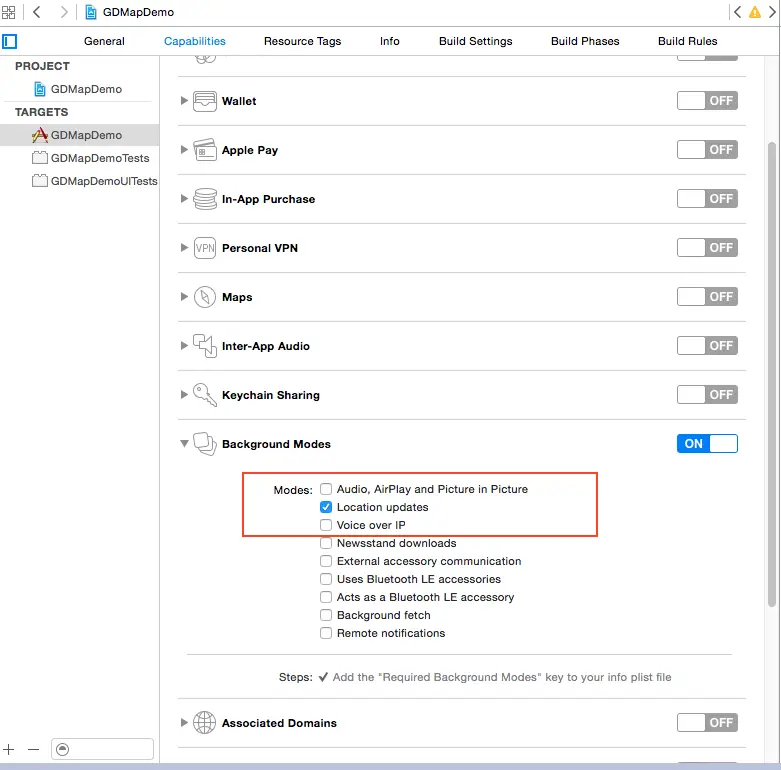Collapse the Background Modes section
This screenshot has height=770, width=781.
pyautogui.click(x=184, y=443)
